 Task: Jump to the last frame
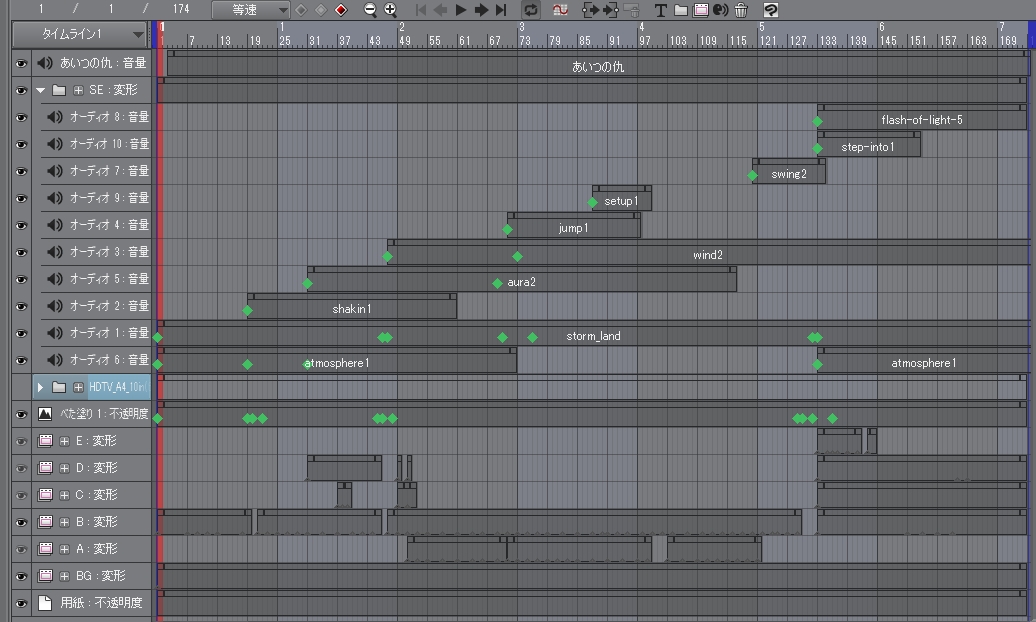click(x=501, y=10)
